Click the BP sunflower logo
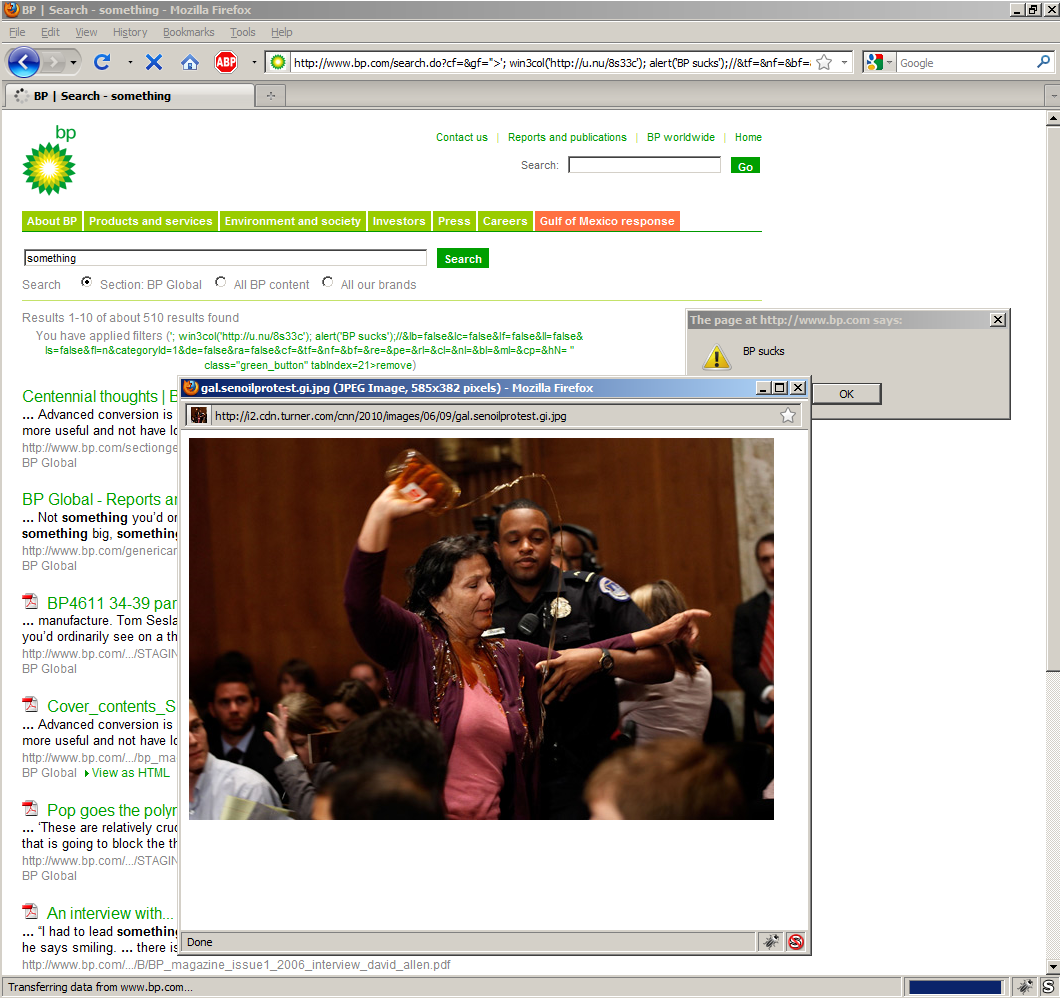This screenshot has width=1060, height=998. click(x=49, y=168)
